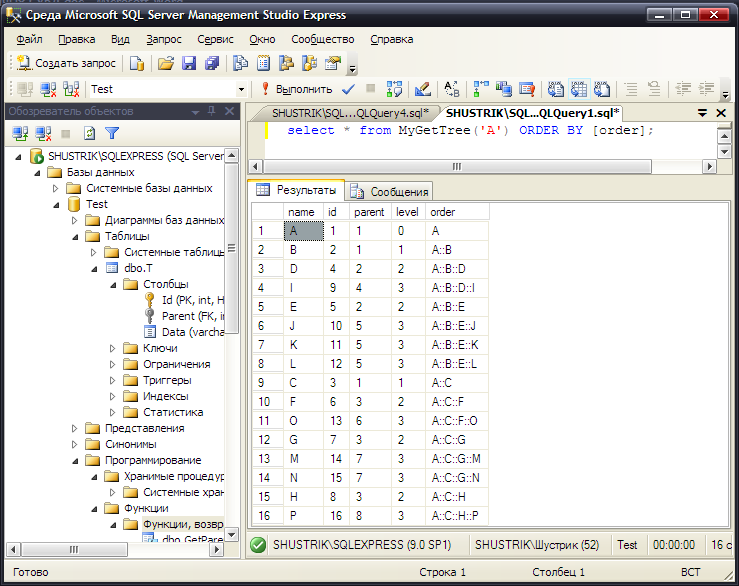This screenshot has width=739, height=586.
Task: Click the Change Connection icon
Action: coord(71,89)
